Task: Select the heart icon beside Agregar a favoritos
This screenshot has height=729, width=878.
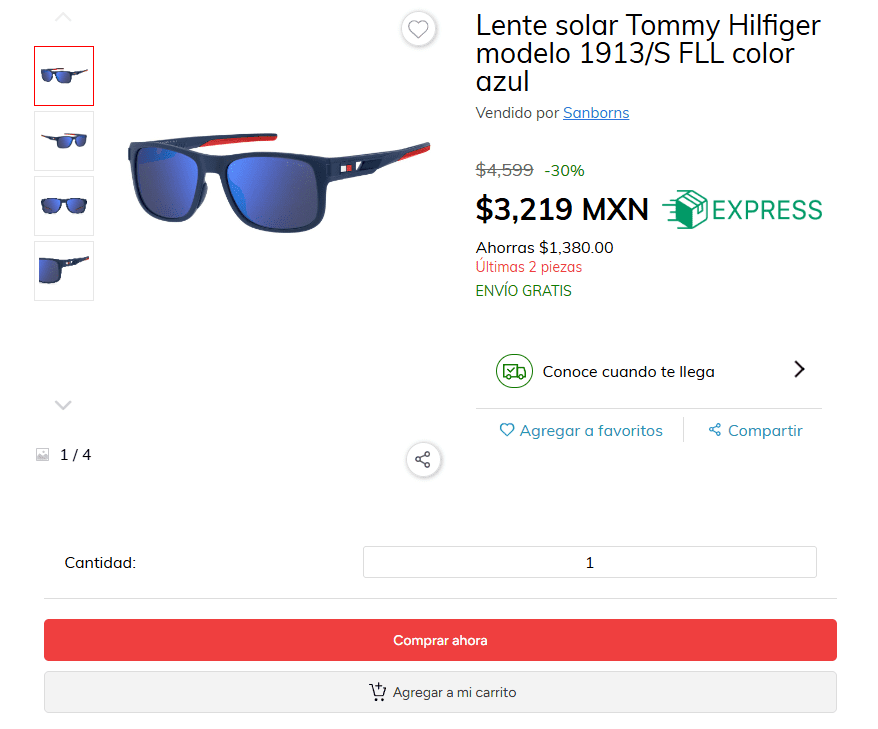Action: [507, 430]
